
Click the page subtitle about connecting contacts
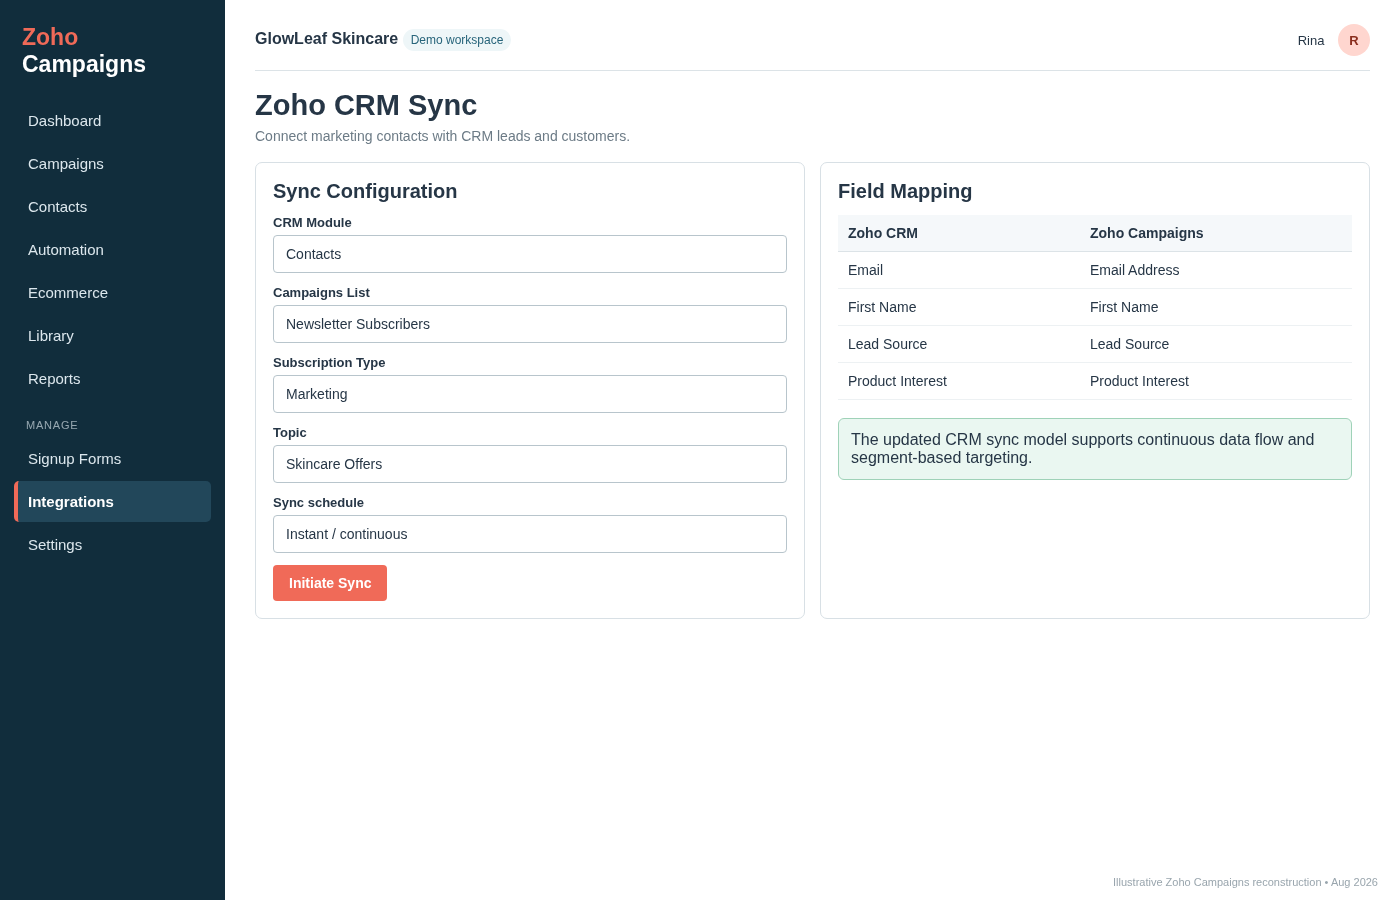pyautogui.click(x=442, y=136)
